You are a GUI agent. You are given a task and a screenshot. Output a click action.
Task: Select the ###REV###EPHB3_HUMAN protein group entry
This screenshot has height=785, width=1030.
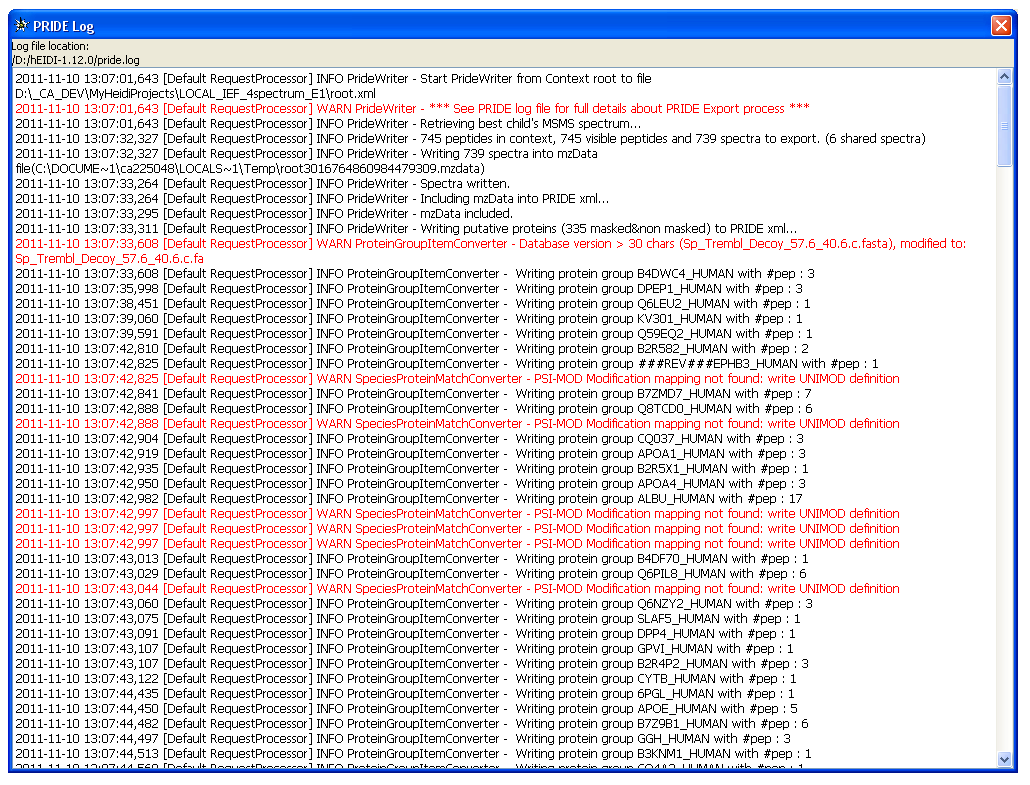pyautogui.click(x=446, y=363)
